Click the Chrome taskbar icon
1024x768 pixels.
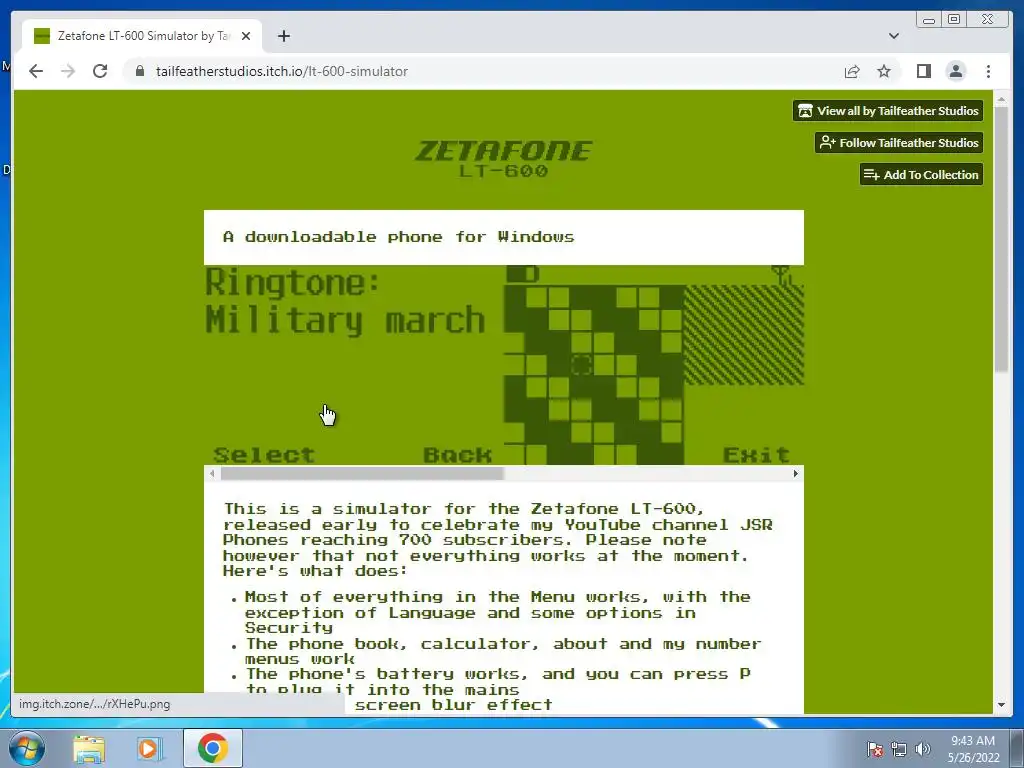[212, 748]
